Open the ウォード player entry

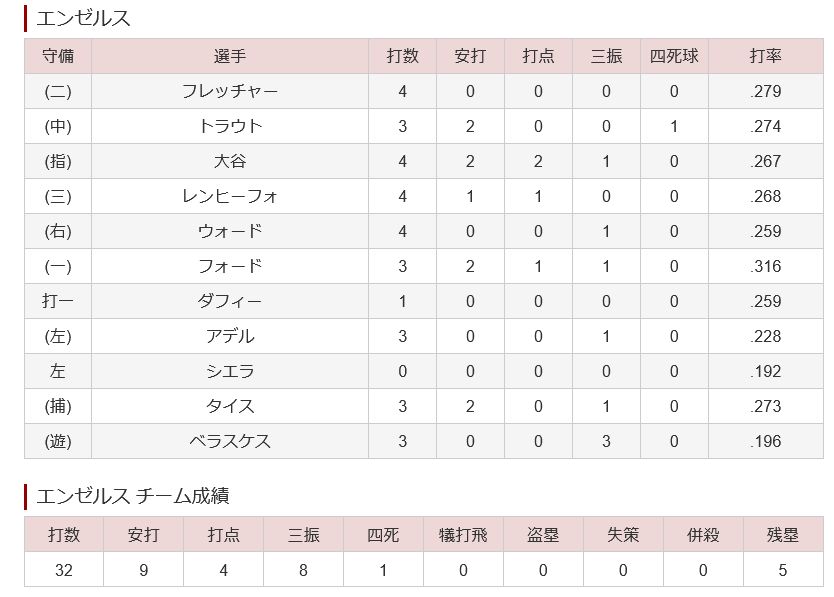(229, 232)
